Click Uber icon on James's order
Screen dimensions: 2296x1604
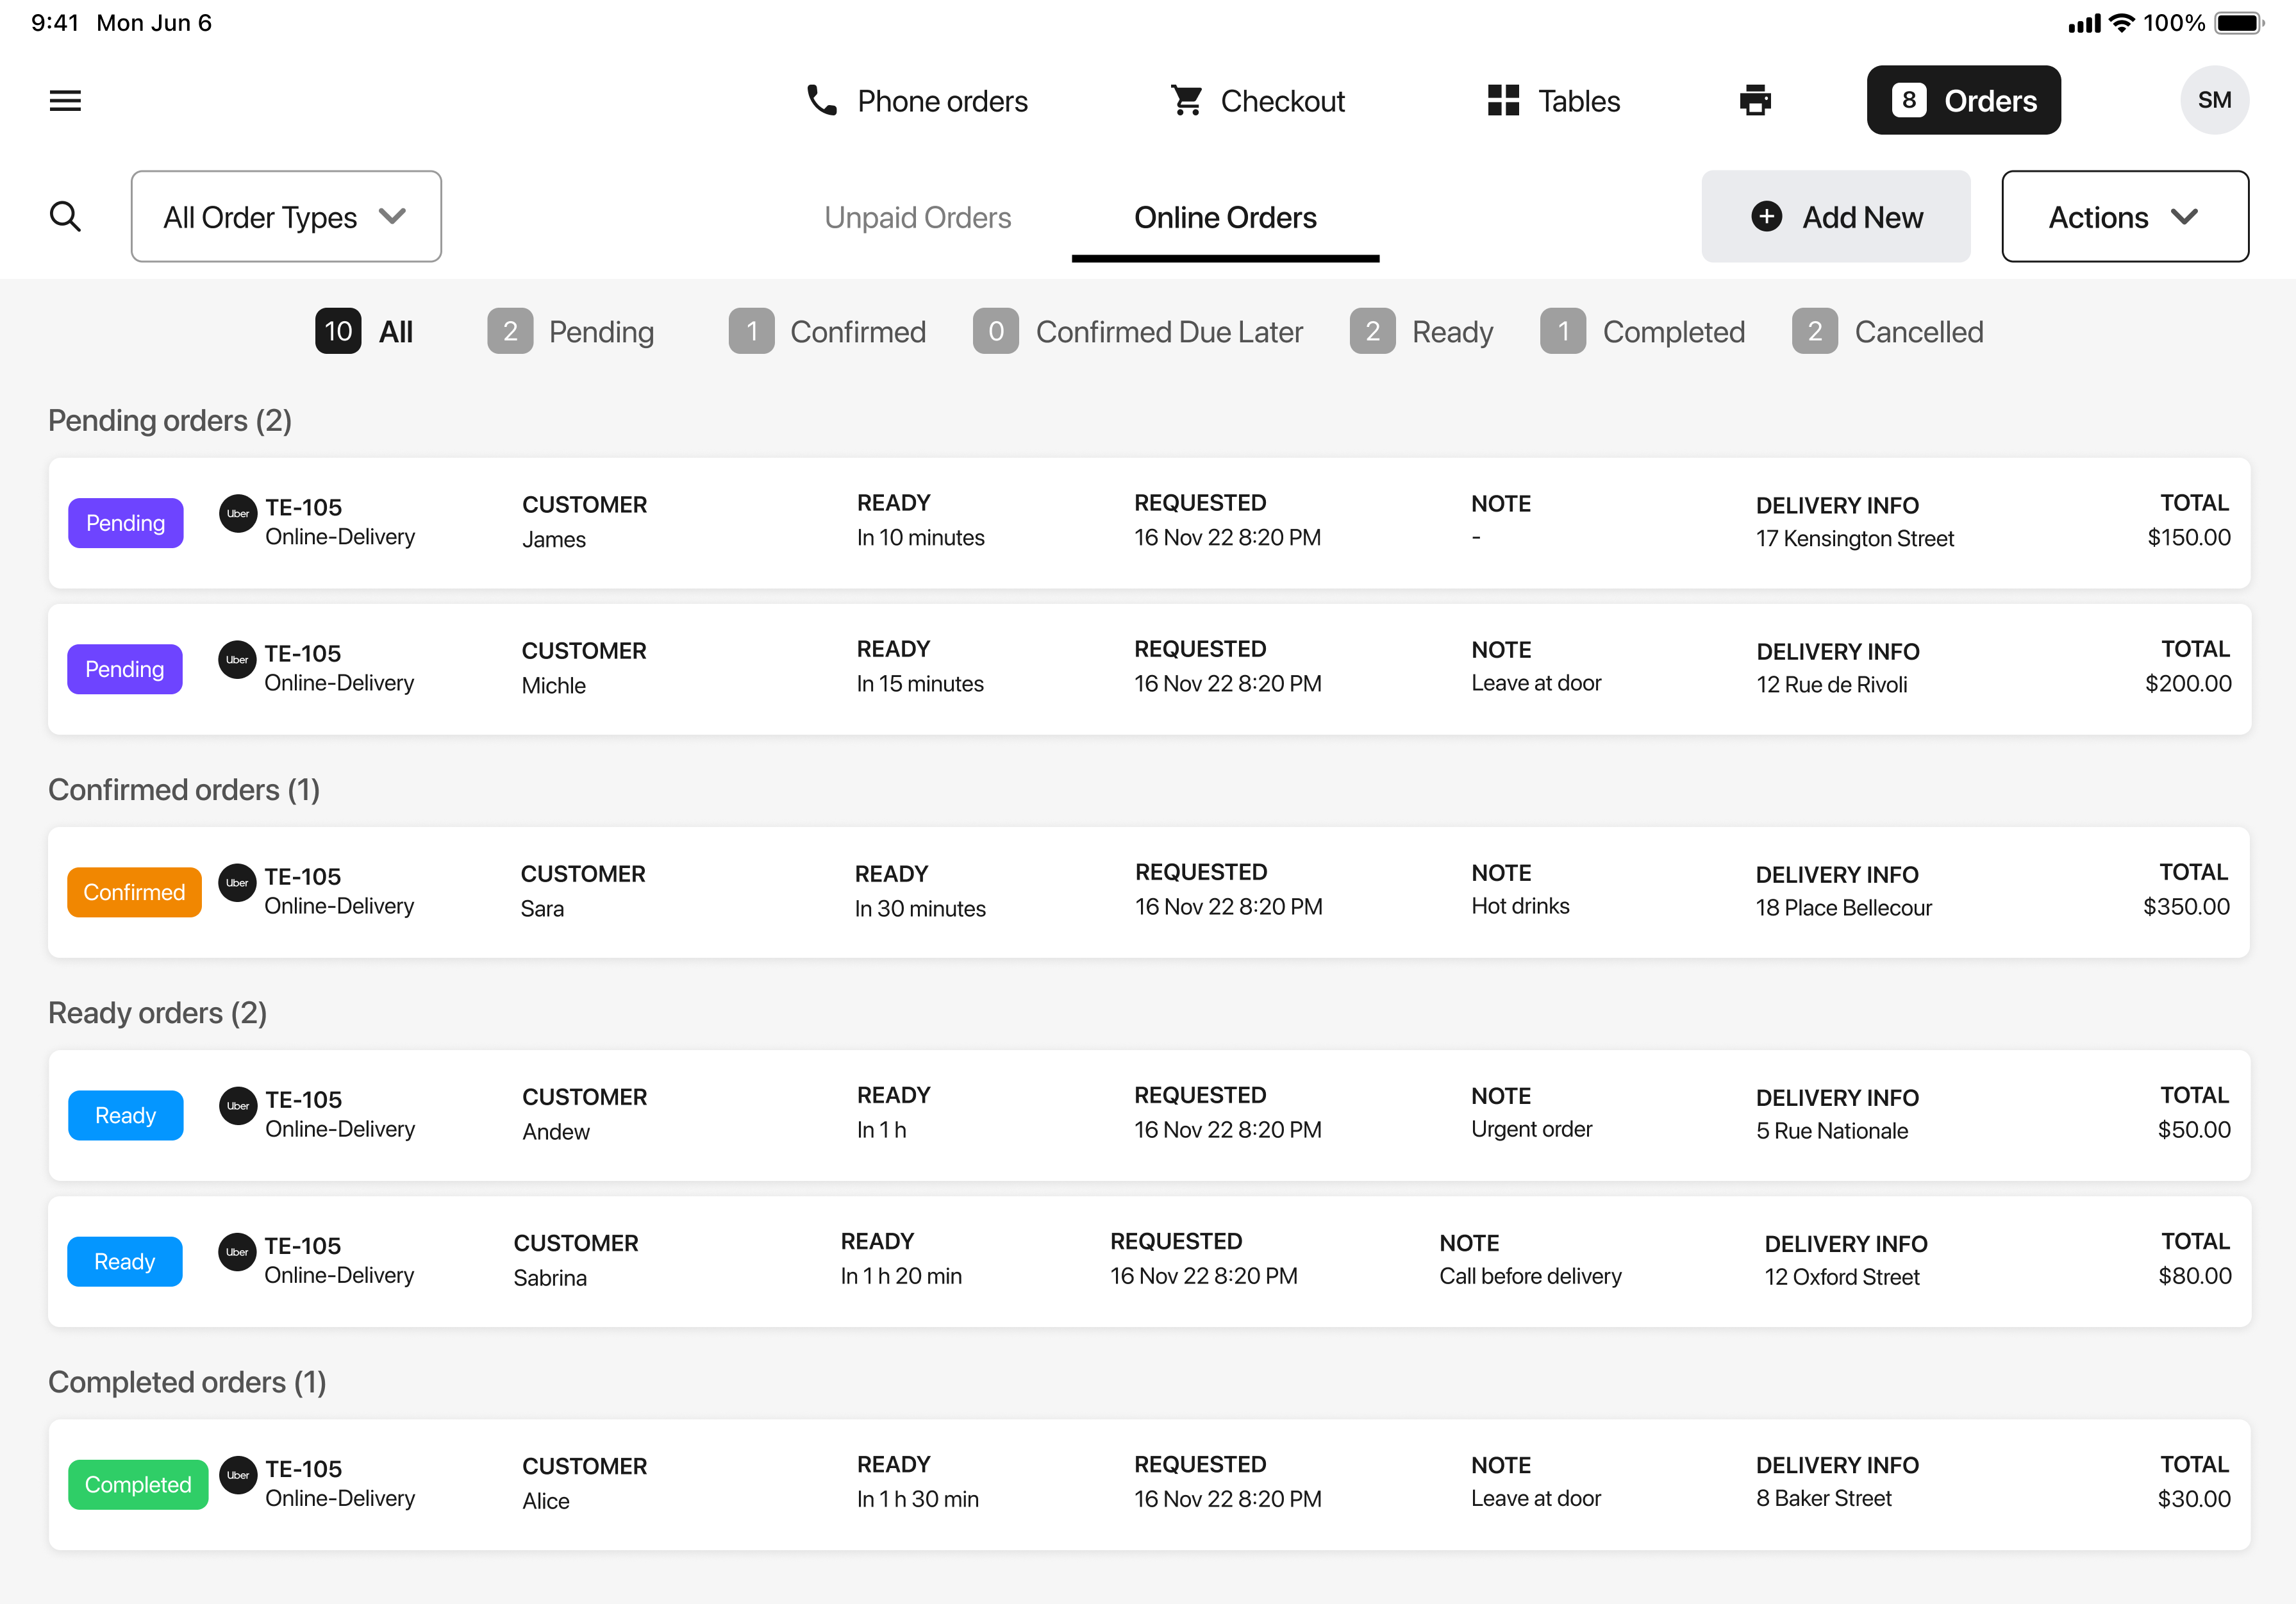click(238, 514)
